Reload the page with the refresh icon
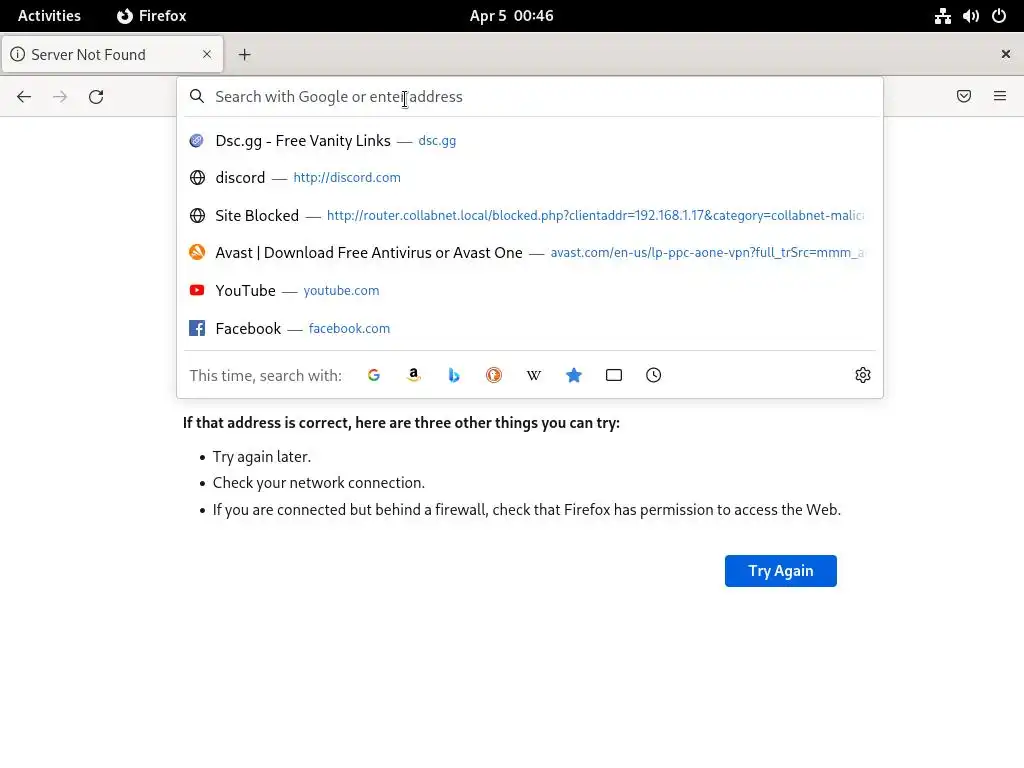Screen dimensions: 1024x768 coord(96,97)
